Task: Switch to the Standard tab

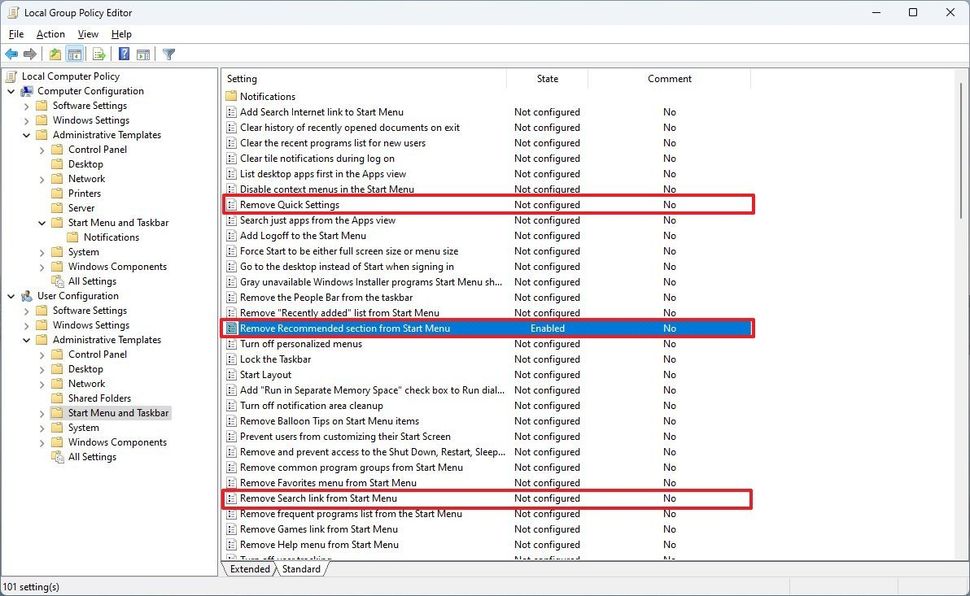Action: 301,568
